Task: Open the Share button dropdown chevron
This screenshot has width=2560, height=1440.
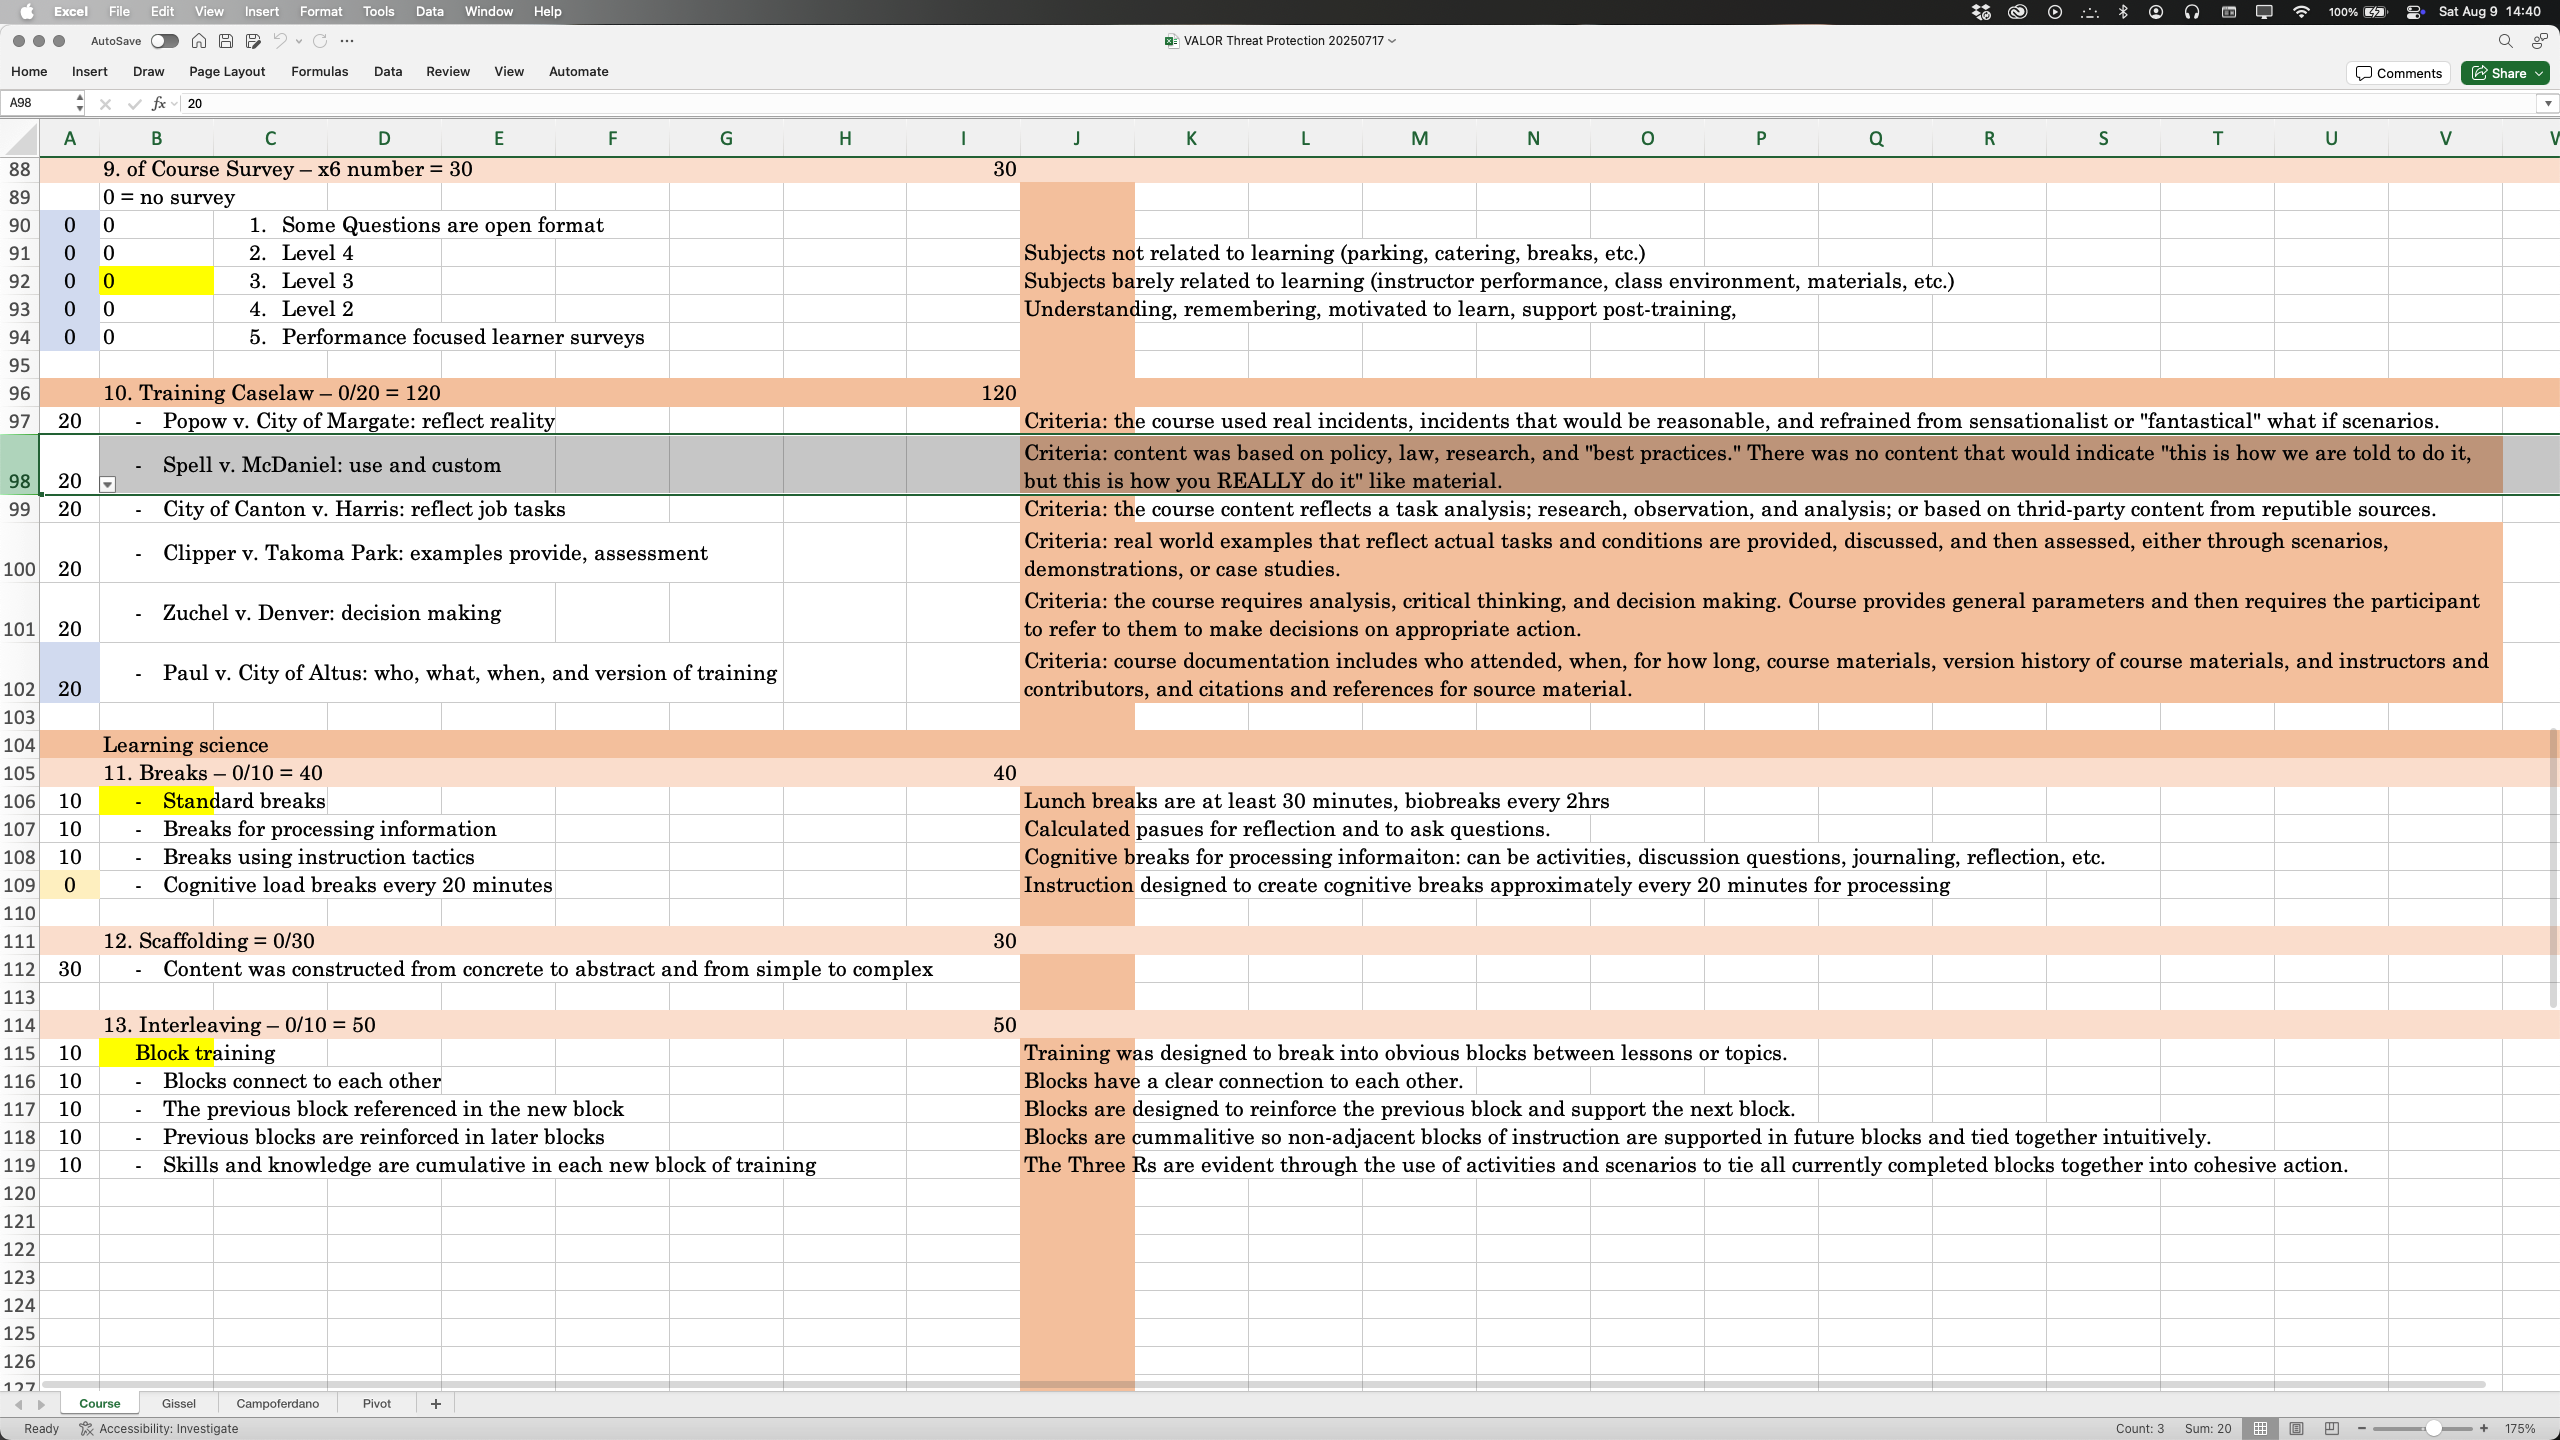Action: (x=2539, y=73)
